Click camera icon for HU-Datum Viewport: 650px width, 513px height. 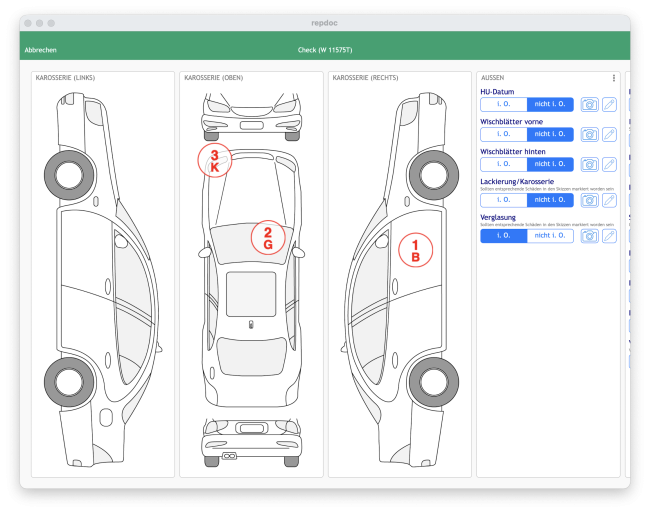click(590, 104)
